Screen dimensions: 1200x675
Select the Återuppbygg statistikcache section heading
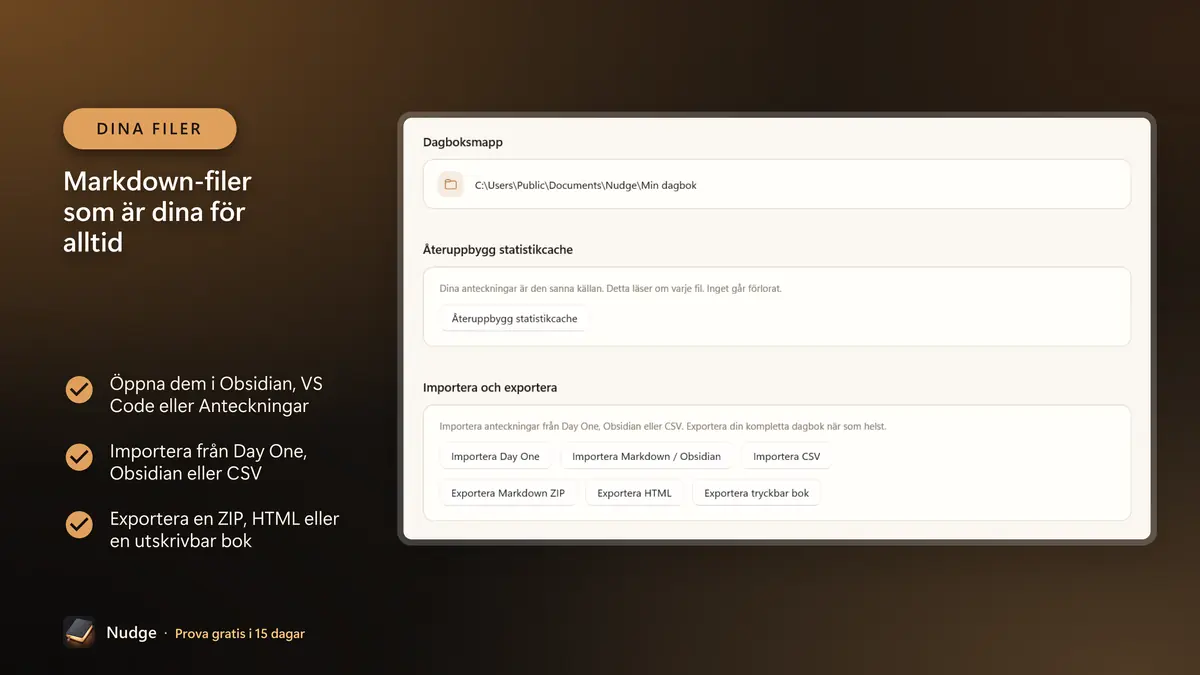(x=498, y=250)
